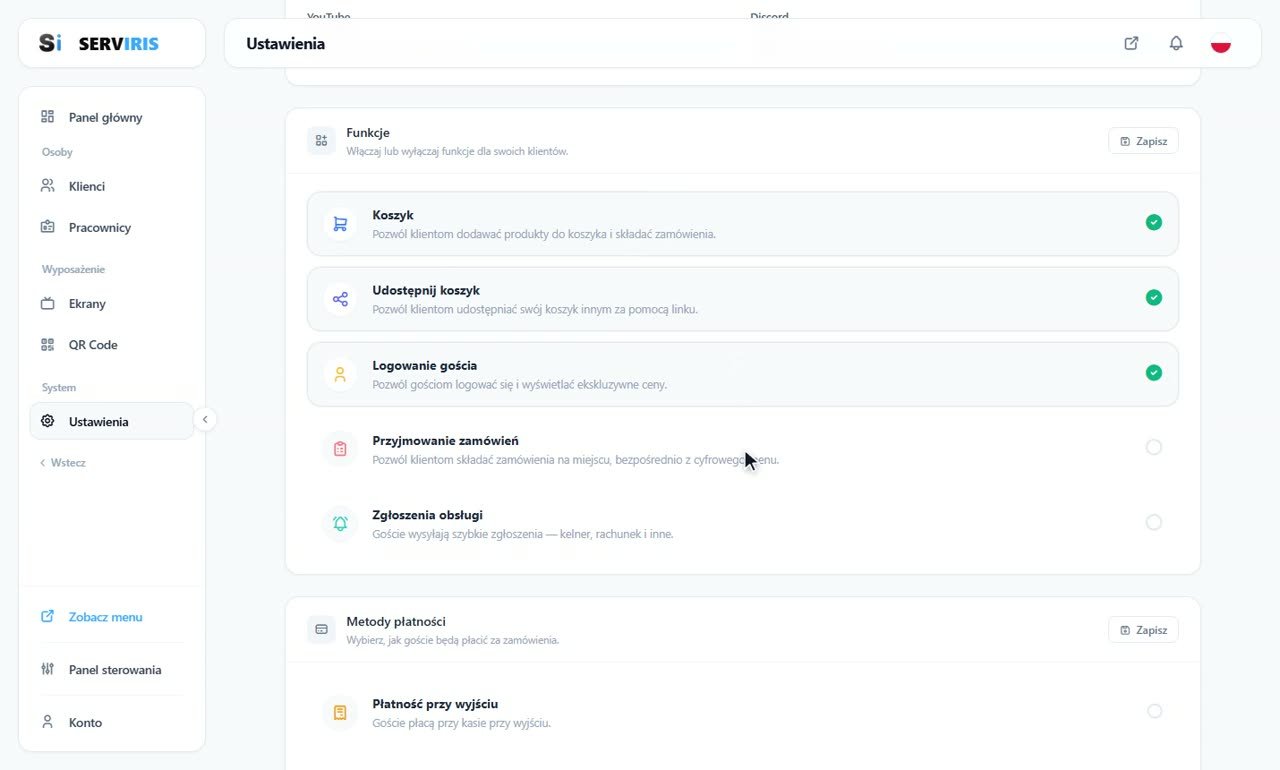Disable the Koszyk feature checkmark
The width and height of the screenshot is (1280, 770).
click(1154, 222)
